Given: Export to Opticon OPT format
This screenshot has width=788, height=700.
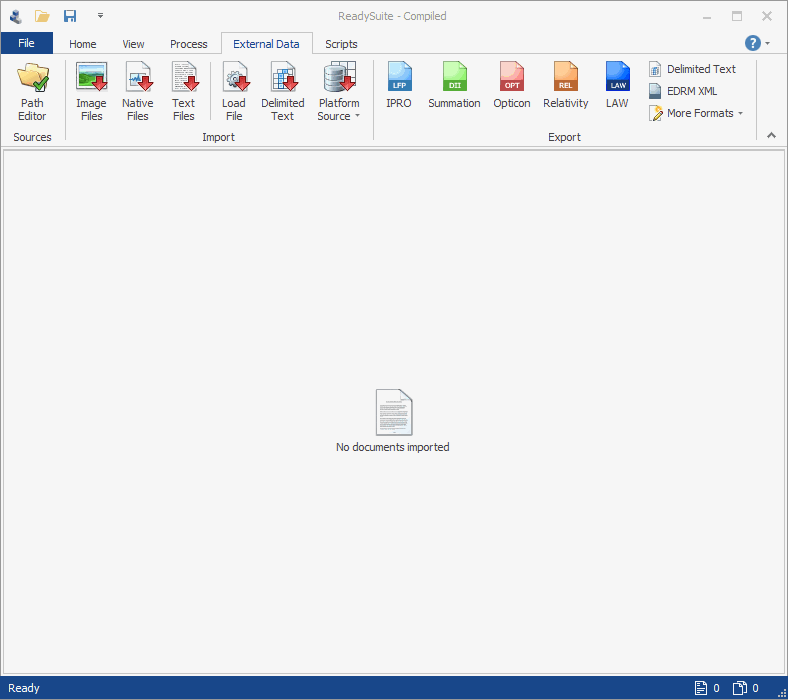Looking at the screenshot, I should pyautogui.click(x=512, y=86).
